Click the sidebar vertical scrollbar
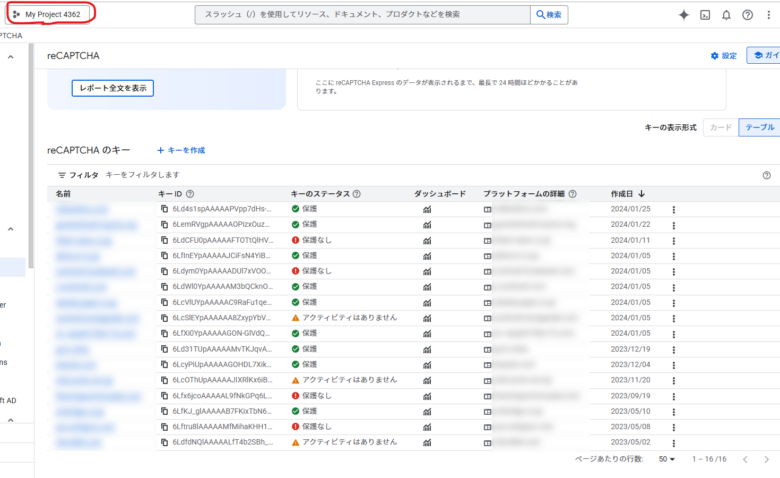 [x=31, y=156]
